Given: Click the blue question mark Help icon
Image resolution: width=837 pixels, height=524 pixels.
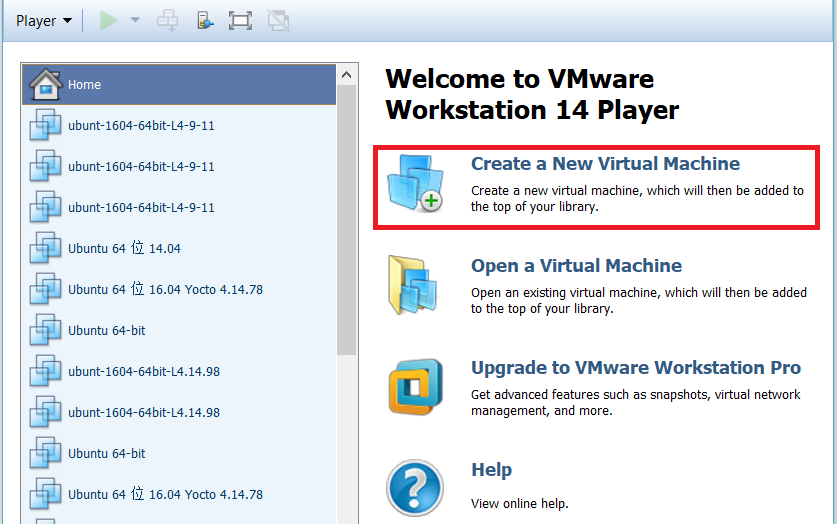Looking at the screenshot, I should click(x=415, y=488).
